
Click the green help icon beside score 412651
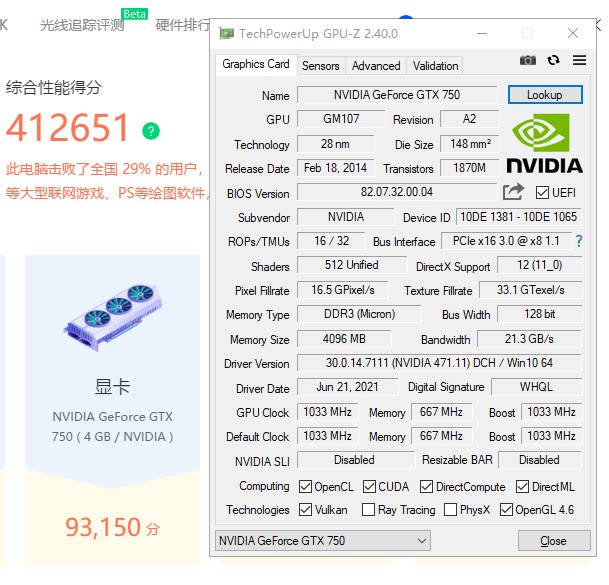[151, 131]
